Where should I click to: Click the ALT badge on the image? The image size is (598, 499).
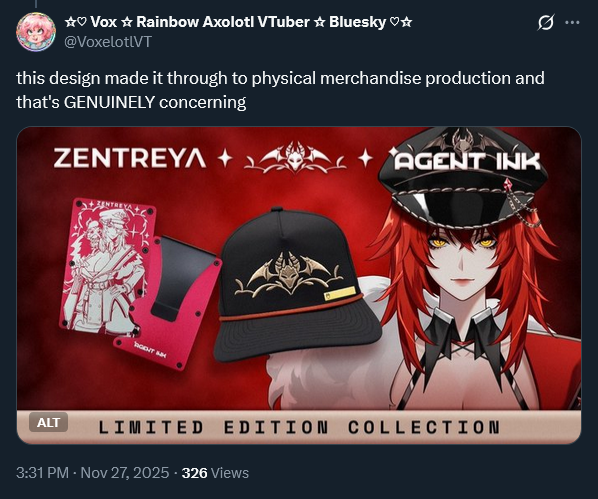pyautogui.click(x=48, y=422)
